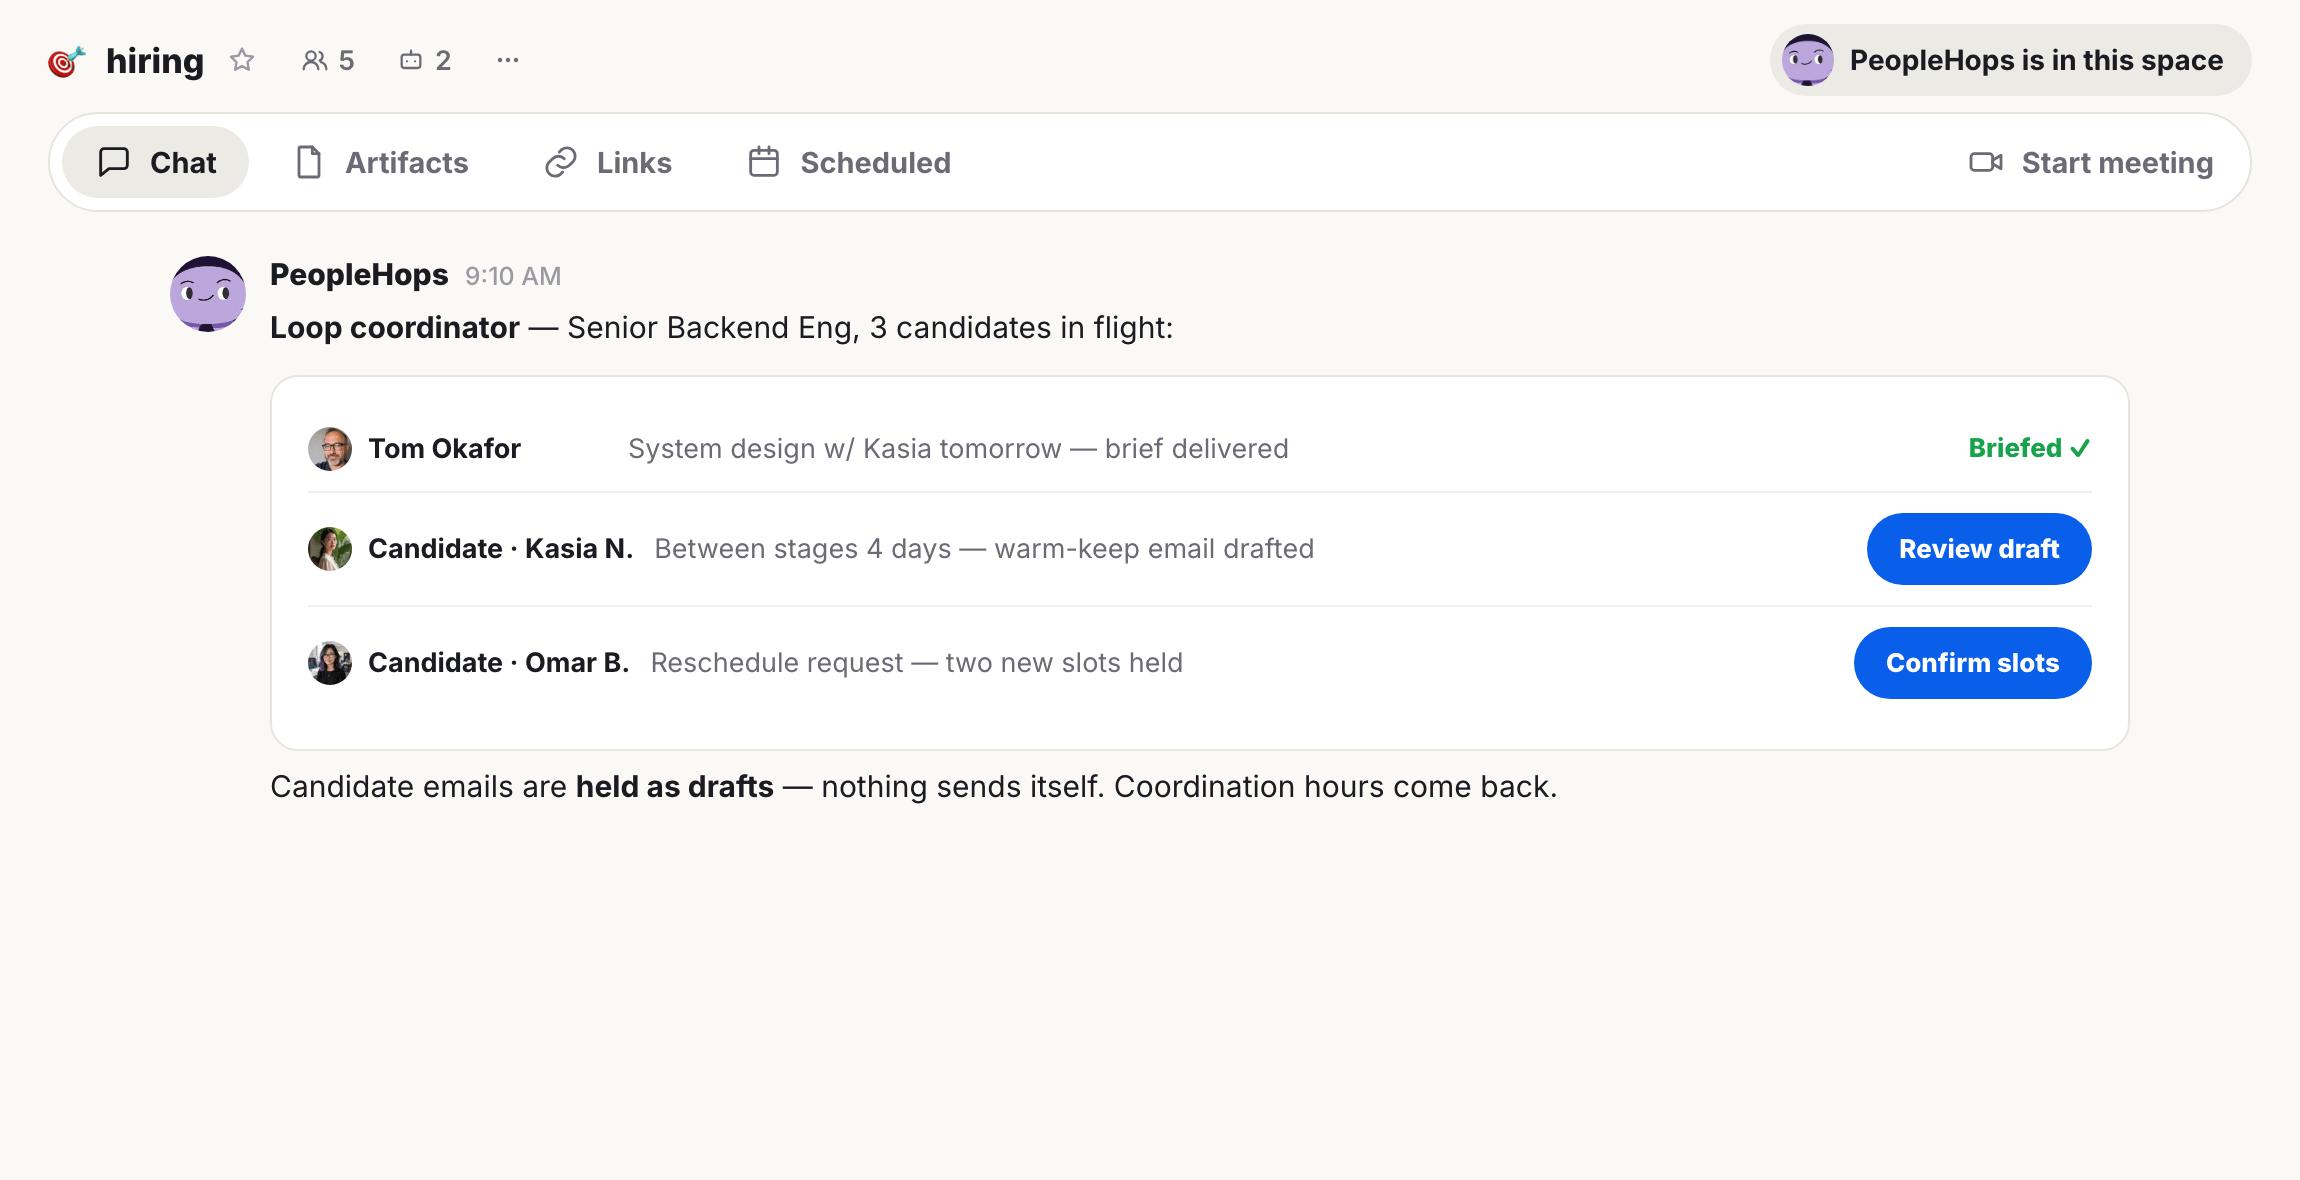Click the hiring space dartboard emoji icon
The image size is (2300, 1180).
point(67,61)
